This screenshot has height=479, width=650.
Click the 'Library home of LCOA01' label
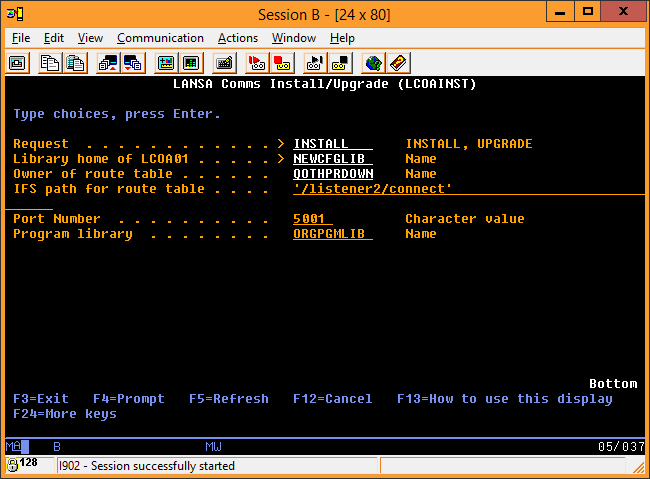pyautogui.click(x=101, y=159)
